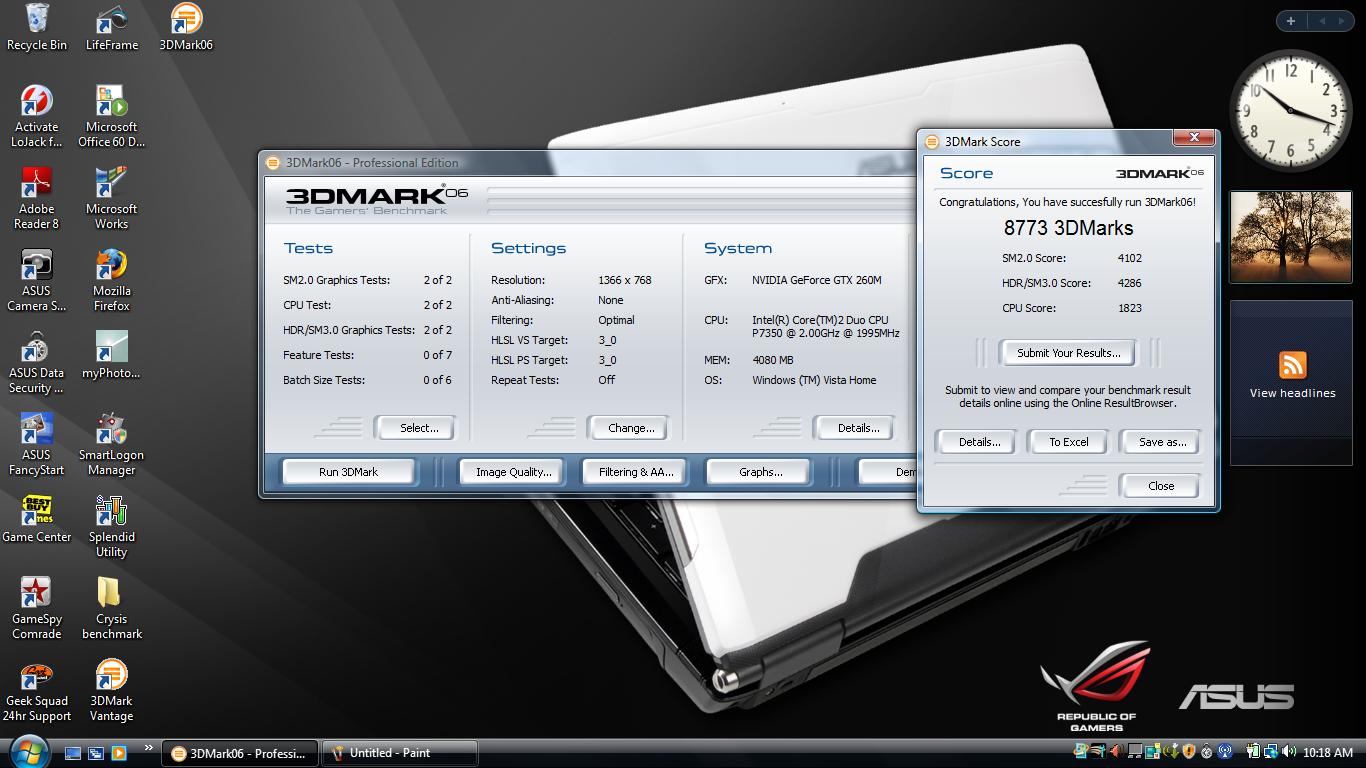Select the Crysis benchmark folder
Image resolution: width=1366 pixels, height=768 pixels.
coord(112,608)
